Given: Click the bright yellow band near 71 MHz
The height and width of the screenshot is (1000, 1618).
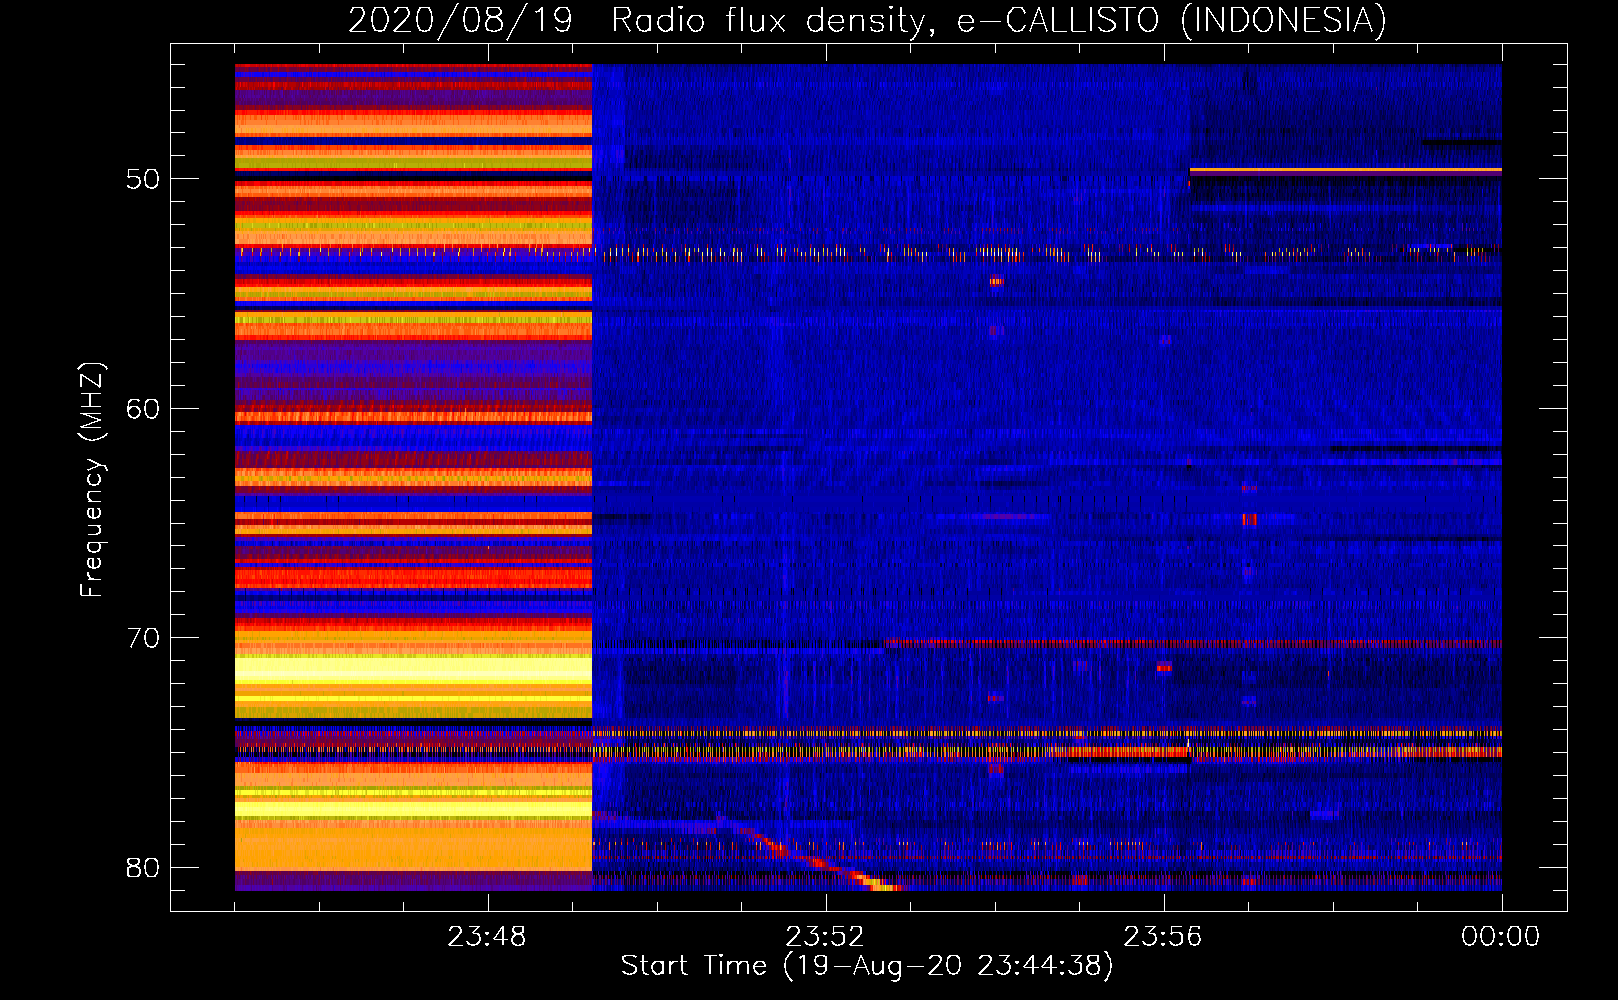Looking at the screenshot, I should coord(413,670).
